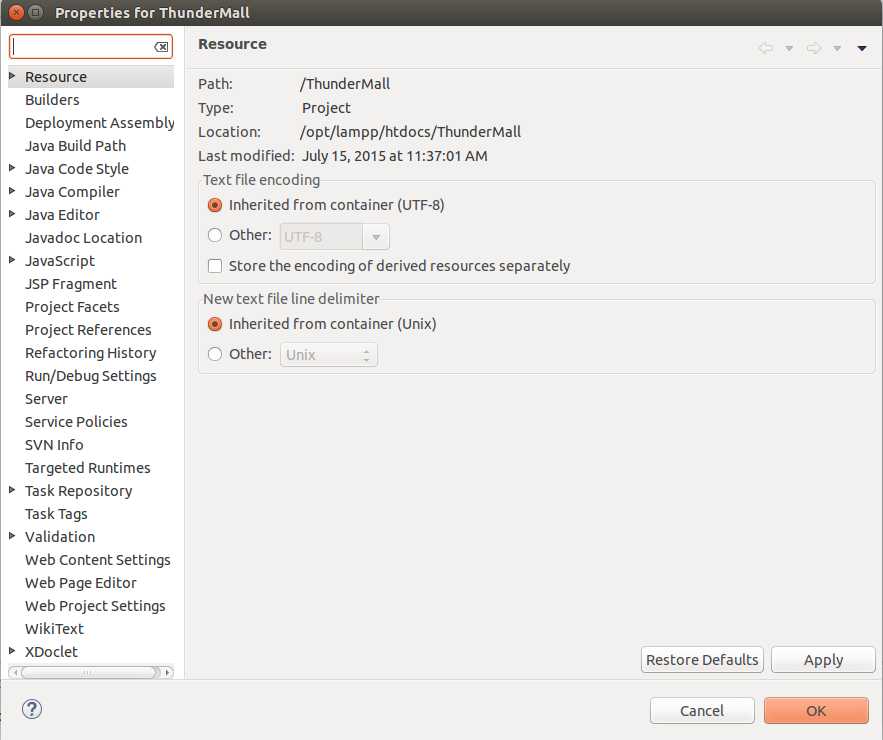
Task: Expand the Task Repository node
Action: (x=12, y=490)
